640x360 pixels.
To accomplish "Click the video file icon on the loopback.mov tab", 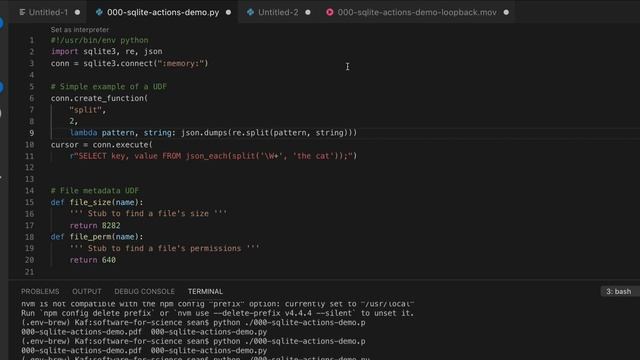I will (329, 12).
